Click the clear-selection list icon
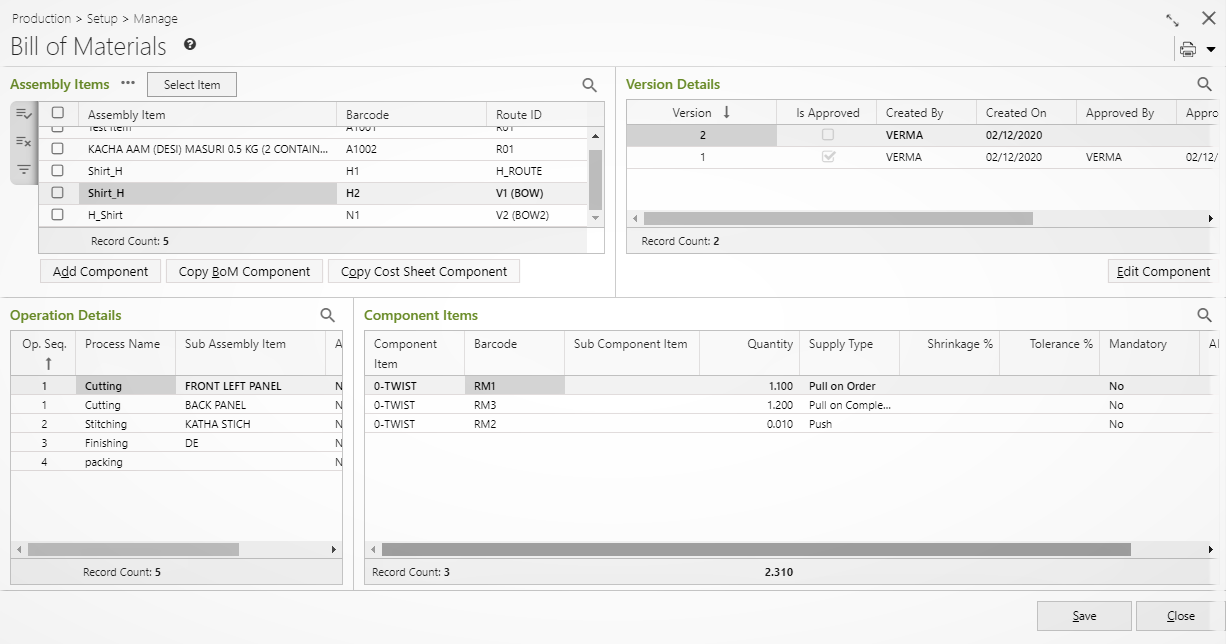 (23, 141)
